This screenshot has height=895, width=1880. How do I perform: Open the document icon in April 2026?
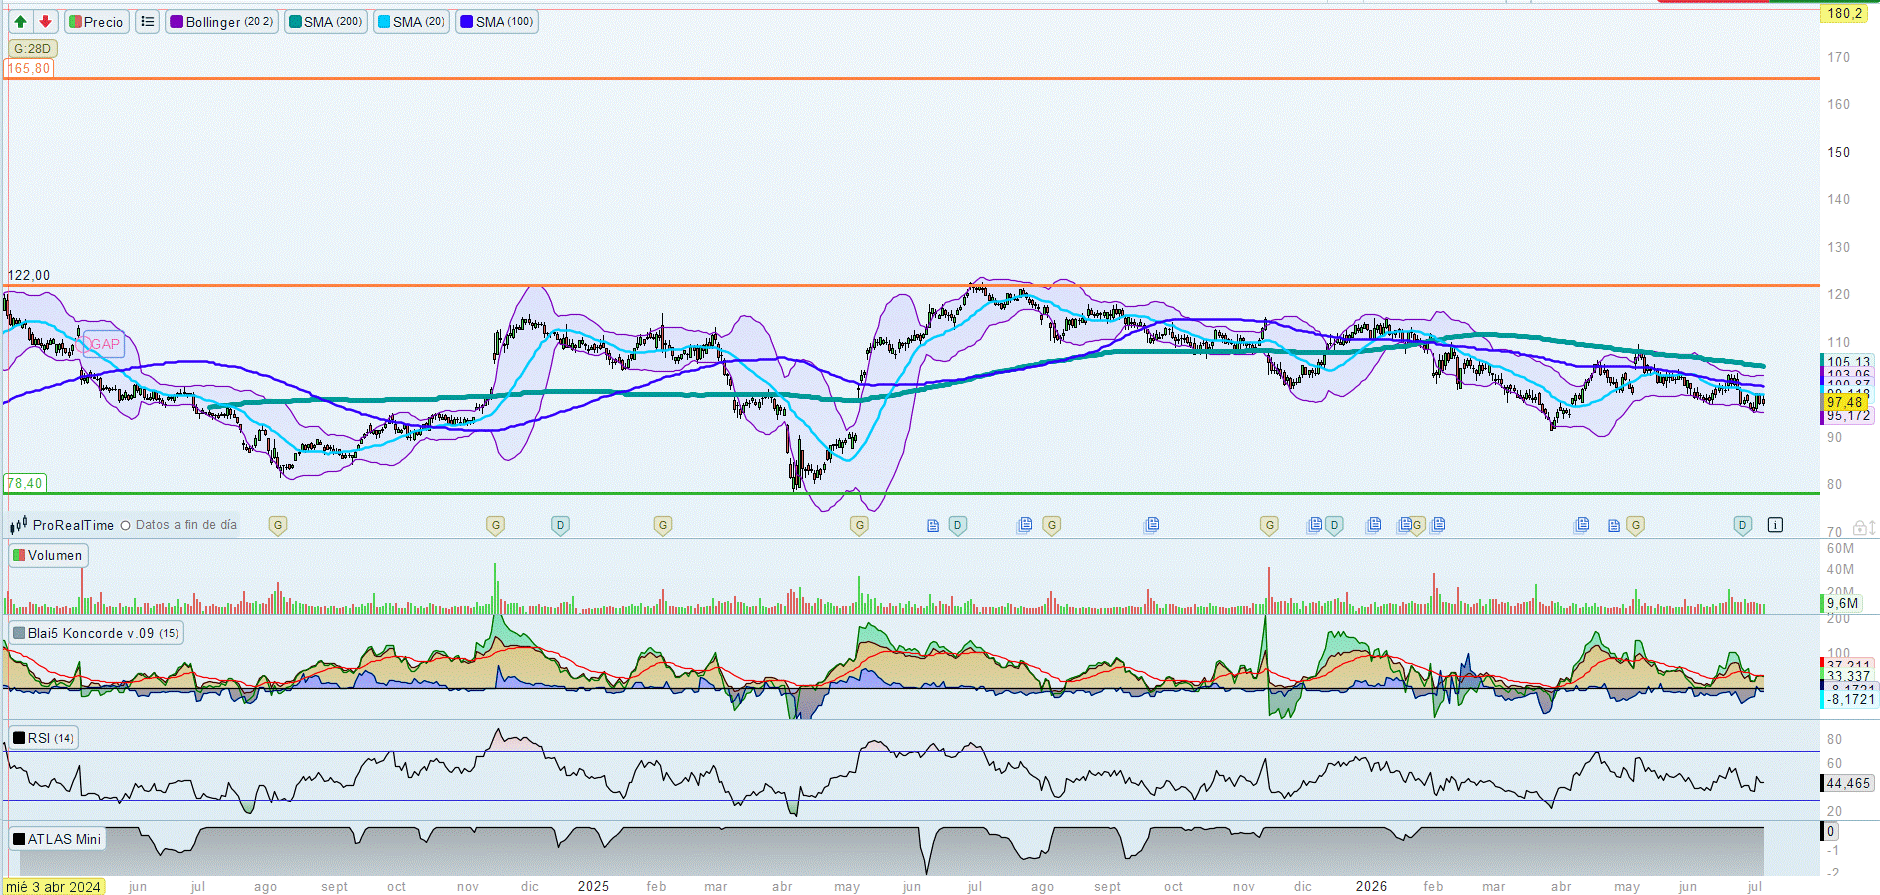pyautogui.click(x=1582, y=524)
